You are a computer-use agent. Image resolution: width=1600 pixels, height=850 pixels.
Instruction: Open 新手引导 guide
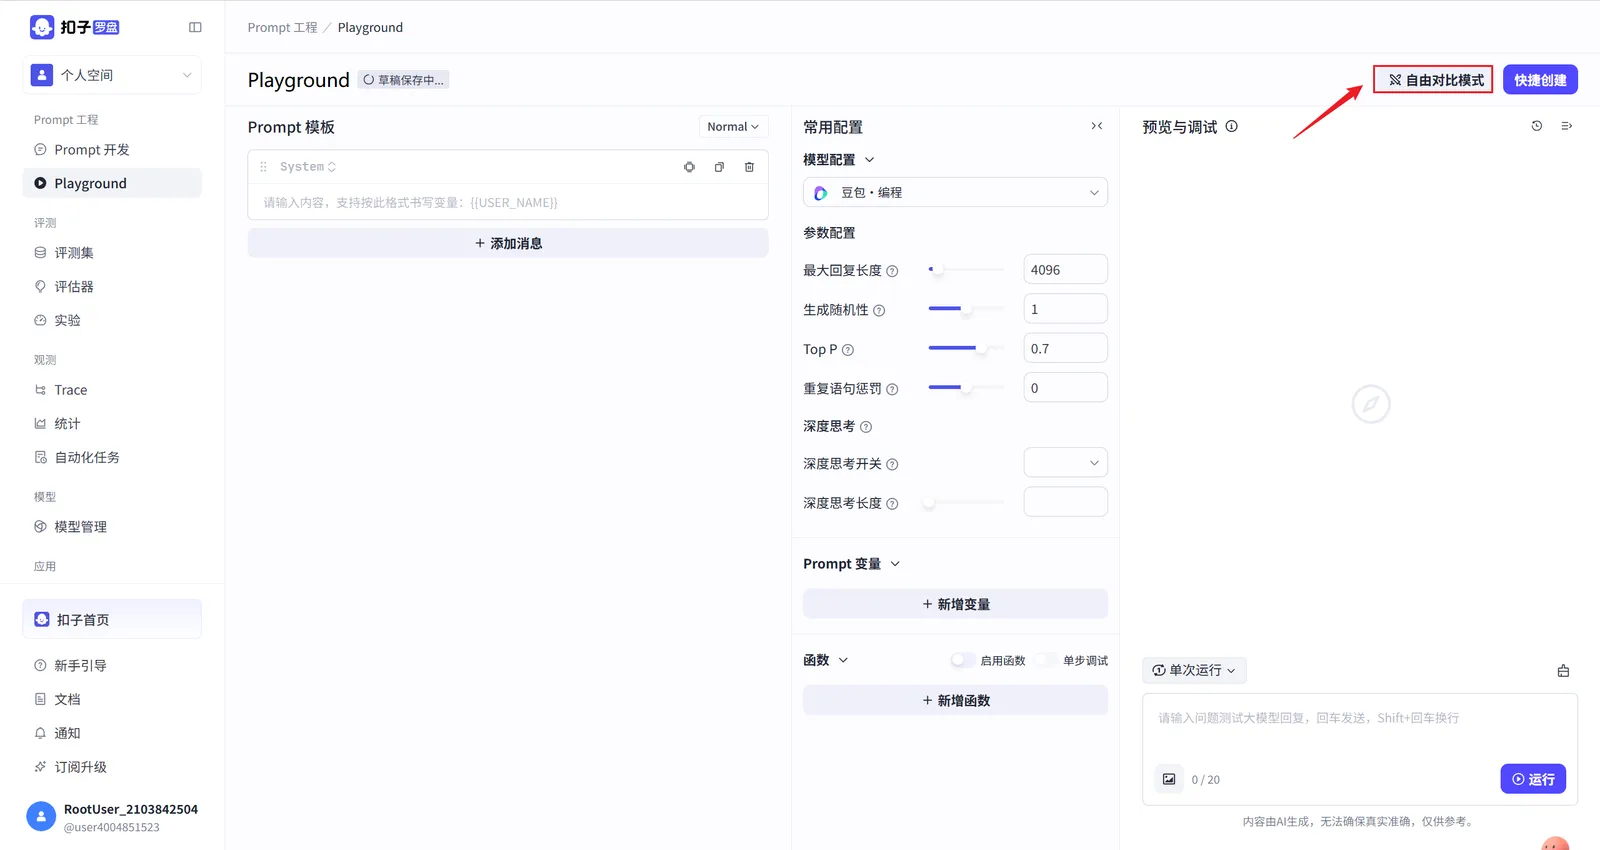coord(112,666)
